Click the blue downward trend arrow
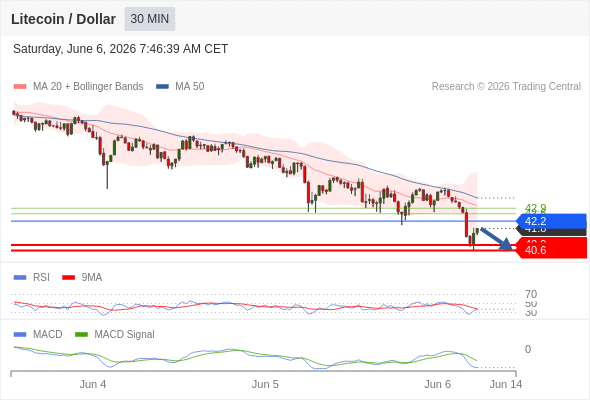This screenshot has height=400, width=590. [x=496, y=239]
